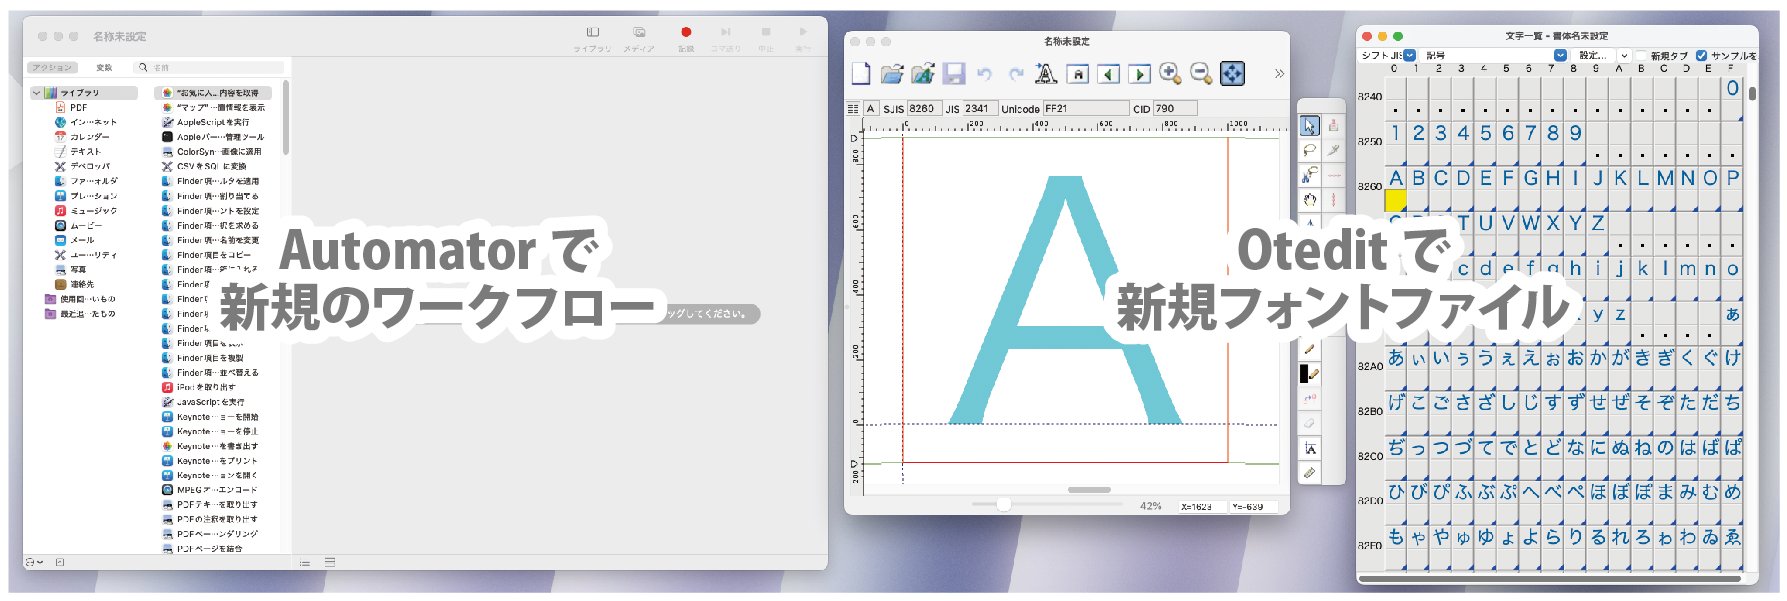
Task: Click the A character button beside SJIS
Action: point(871,109)
